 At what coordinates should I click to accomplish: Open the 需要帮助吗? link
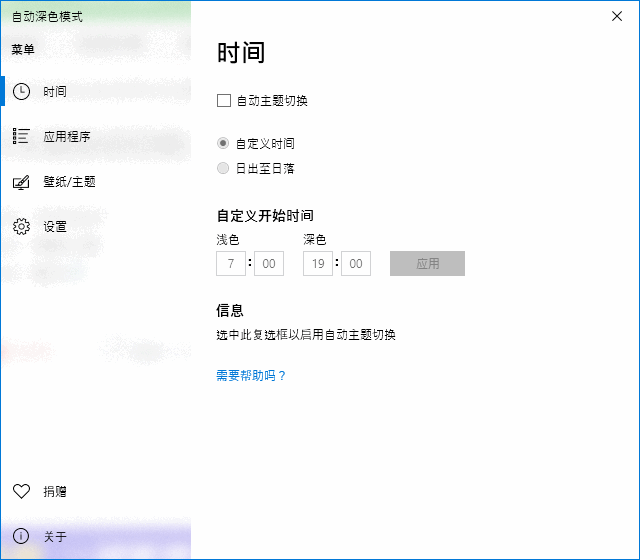(x=251, y=376)
